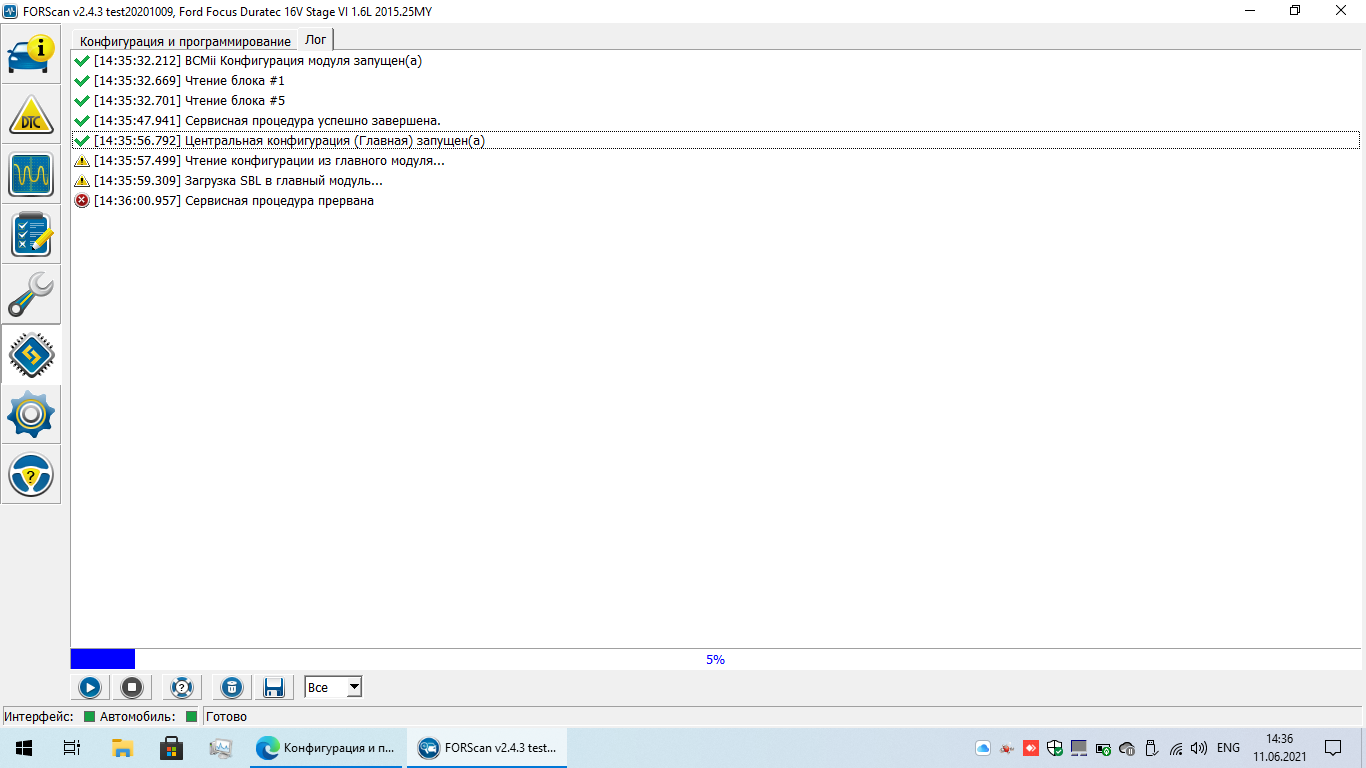Image resolution: width=1366 pixels, height=768 pixels.
Task: Expand the 'Все' log filter dropdown
Action: [x=353, y=687]
